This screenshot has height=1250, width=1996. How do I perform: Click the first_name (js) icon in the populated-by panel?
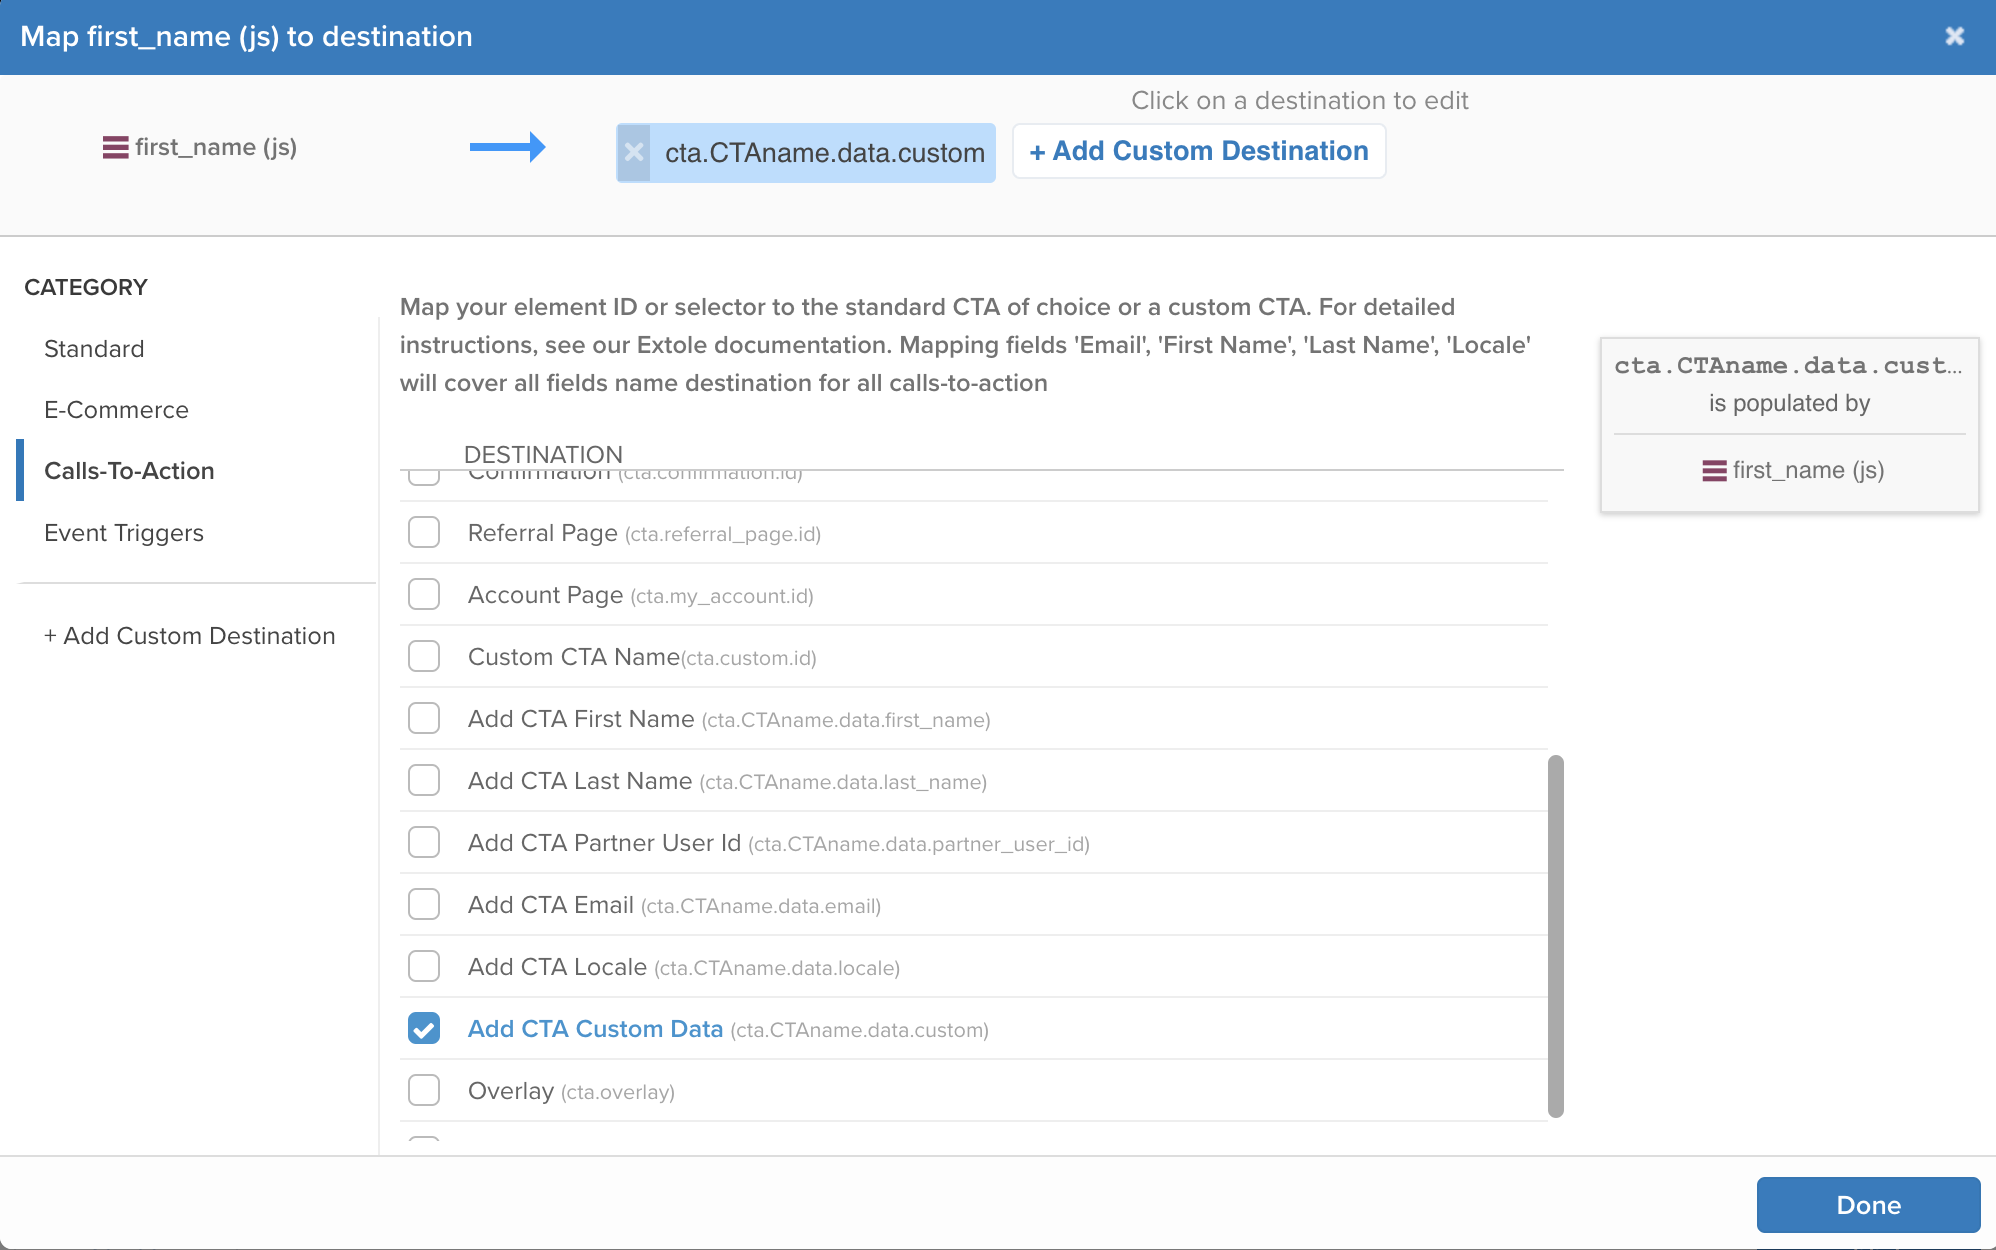pos(1714,470)
